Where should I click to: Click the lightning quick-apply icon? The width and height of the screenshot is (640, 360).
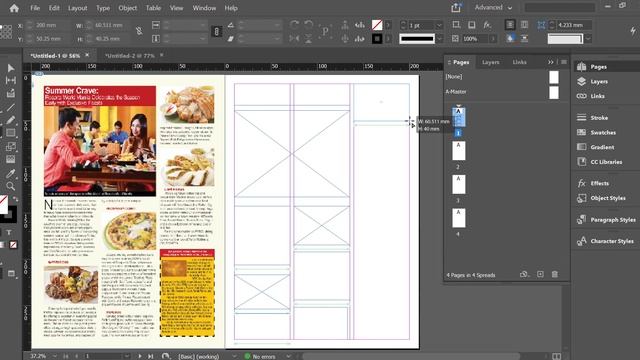click(633, 31)
